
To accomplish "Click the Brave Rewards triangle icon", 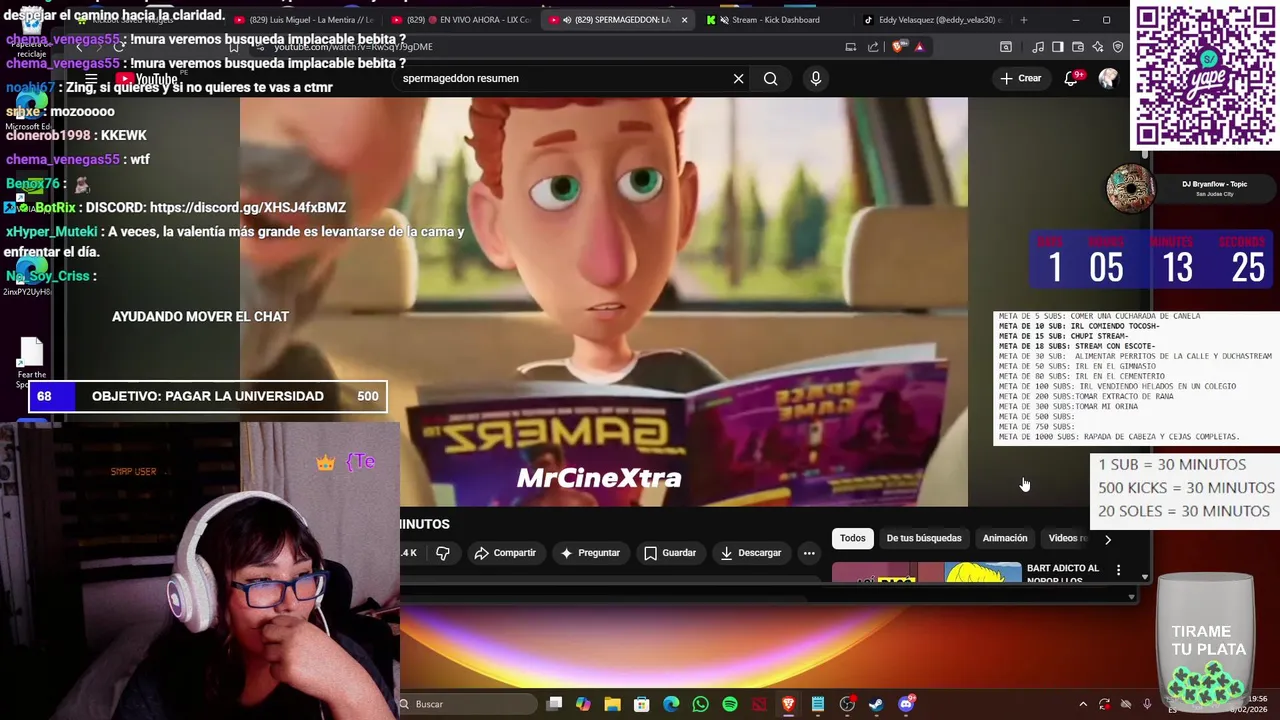I will pos(919,46).
